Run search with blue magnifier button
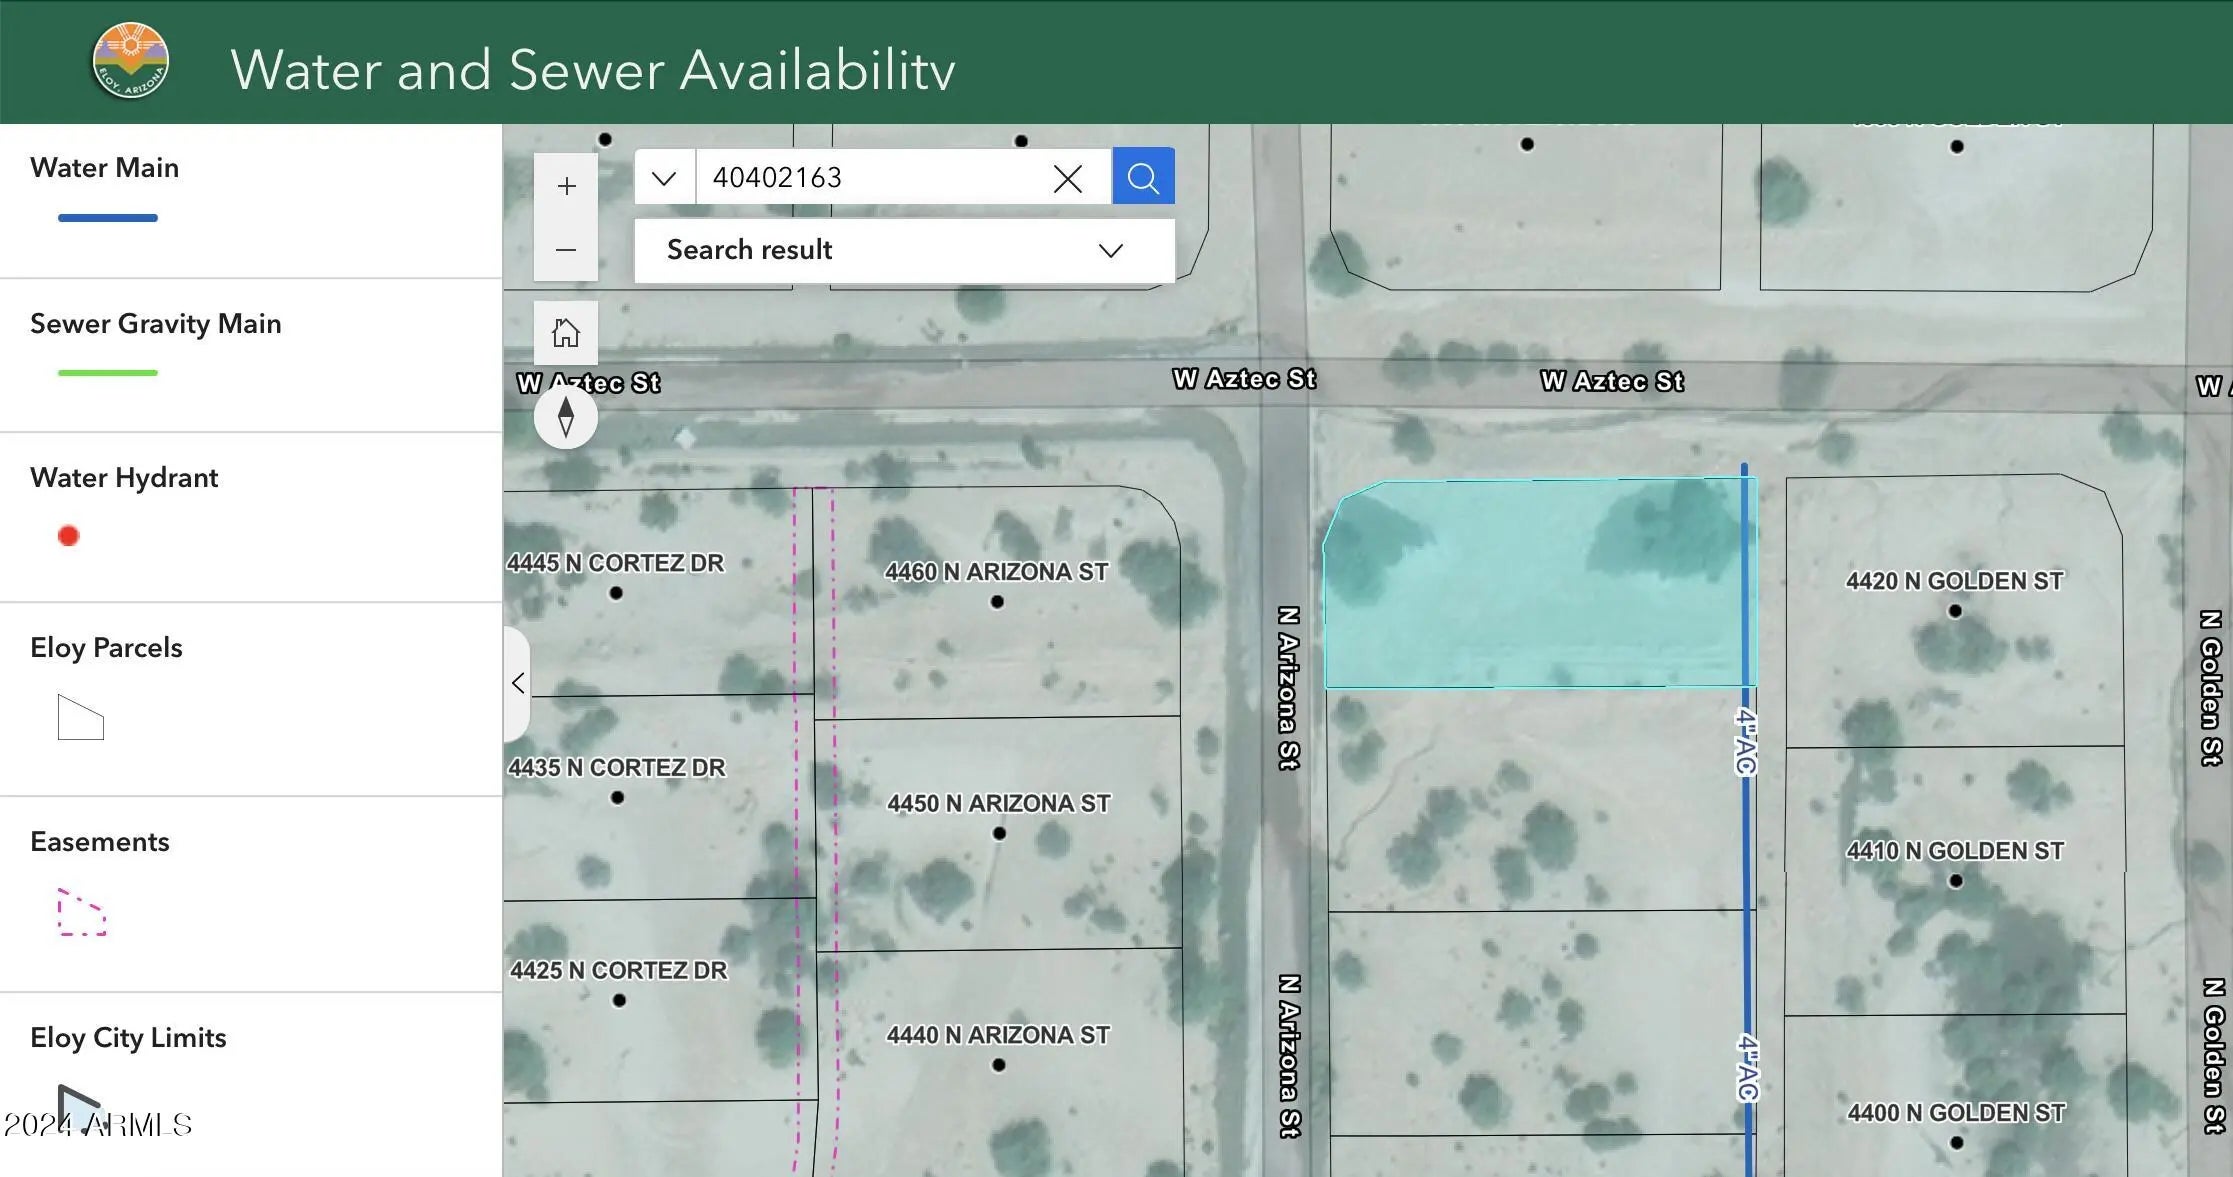 click(x=1143, y=177)
